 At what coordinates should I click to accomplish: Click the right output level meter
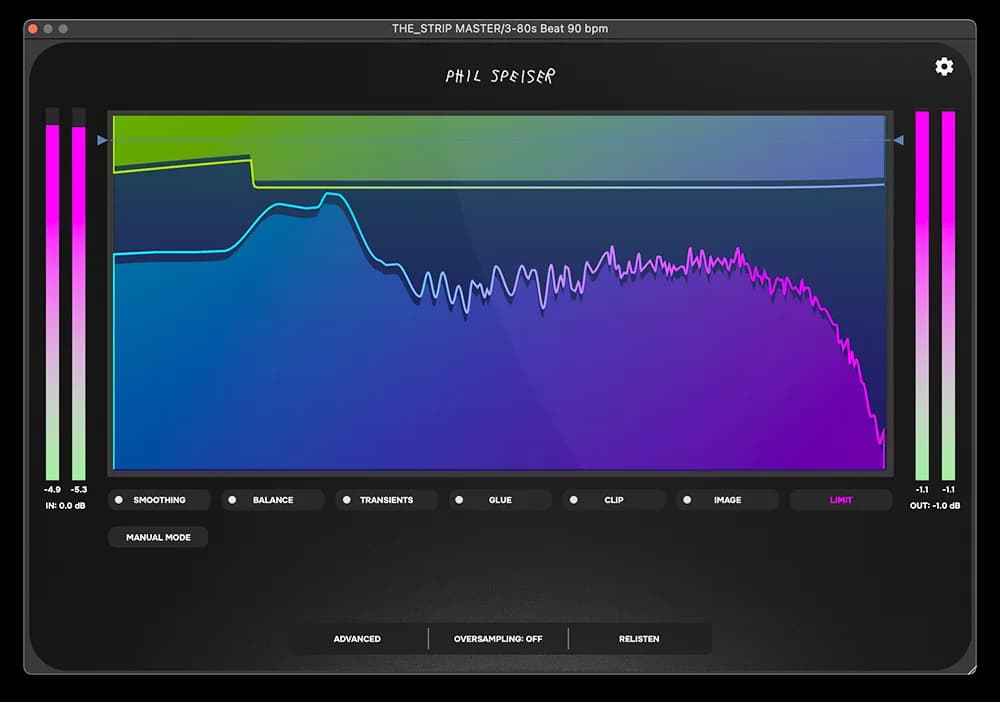coord(948,295)
